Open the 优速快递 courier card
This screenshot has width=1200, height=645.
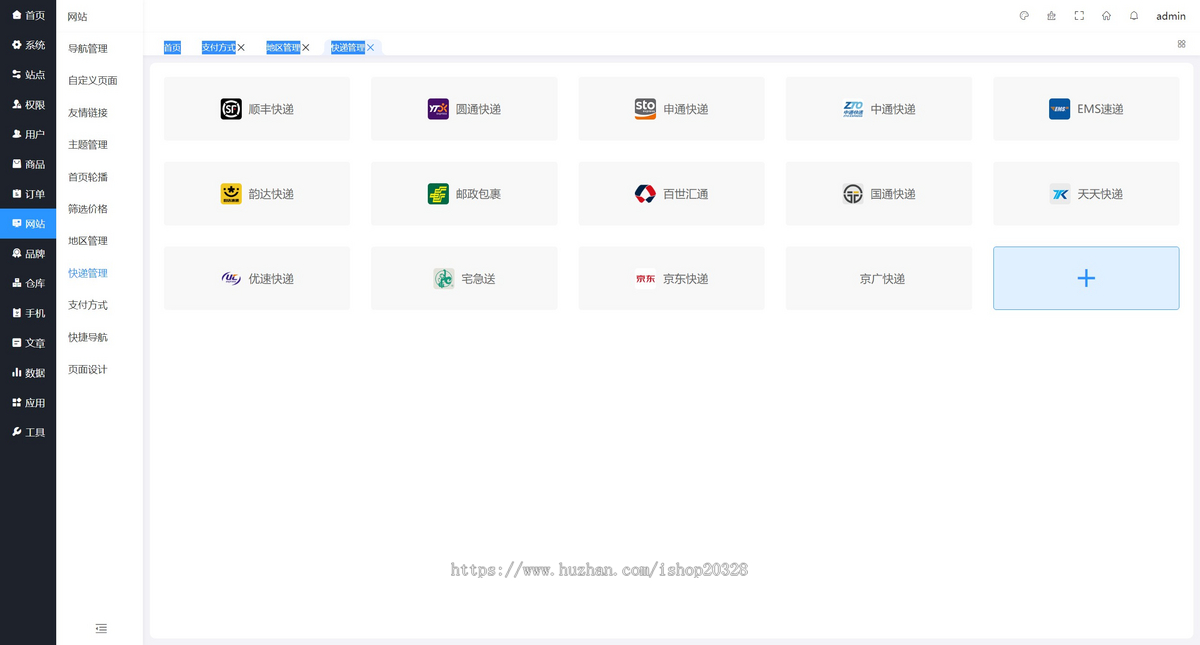coord(257,278)
